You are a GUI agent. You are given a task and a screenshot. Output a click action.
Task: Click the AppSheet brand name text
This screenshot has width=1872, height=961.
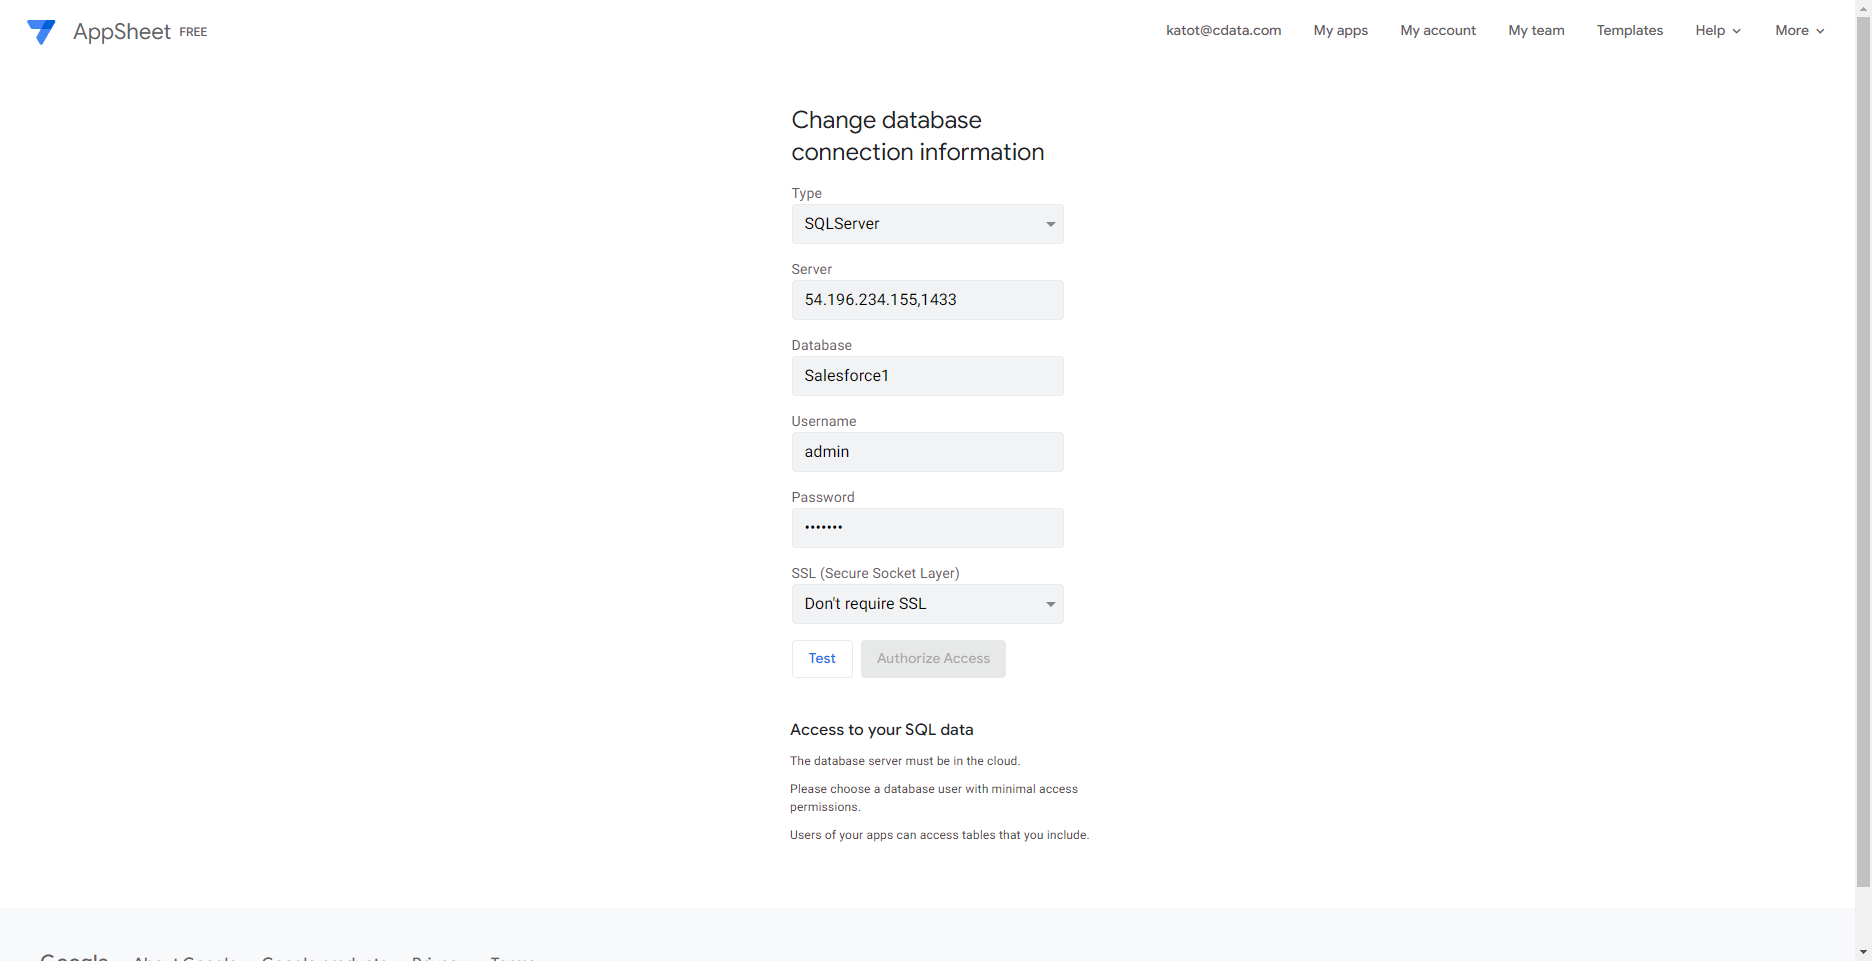tap(122, 32)
